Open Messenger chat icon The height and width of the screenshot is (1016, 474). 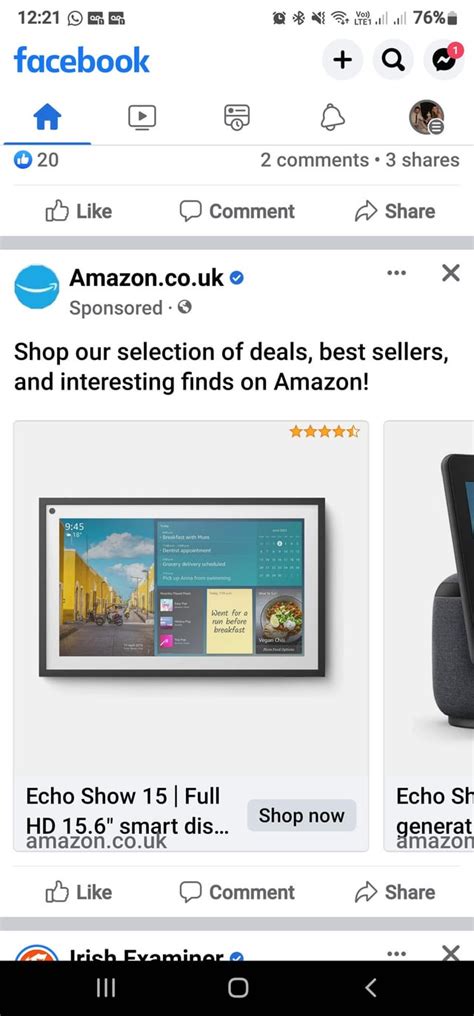(444, 60)
